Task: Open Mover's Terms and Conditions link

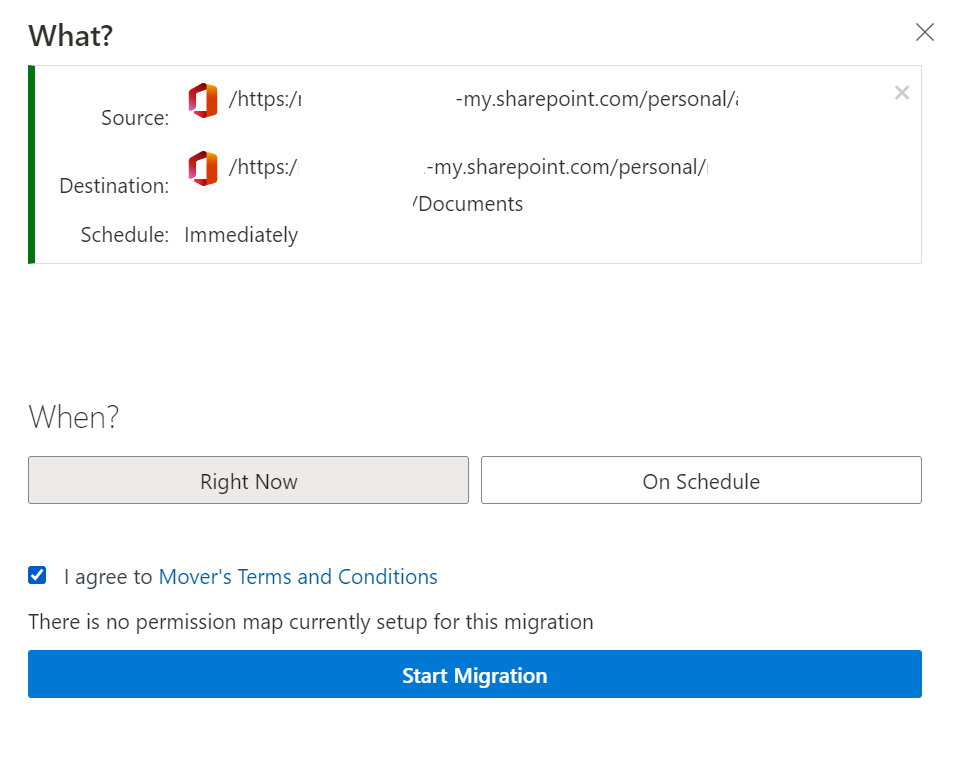Action: 298,577
